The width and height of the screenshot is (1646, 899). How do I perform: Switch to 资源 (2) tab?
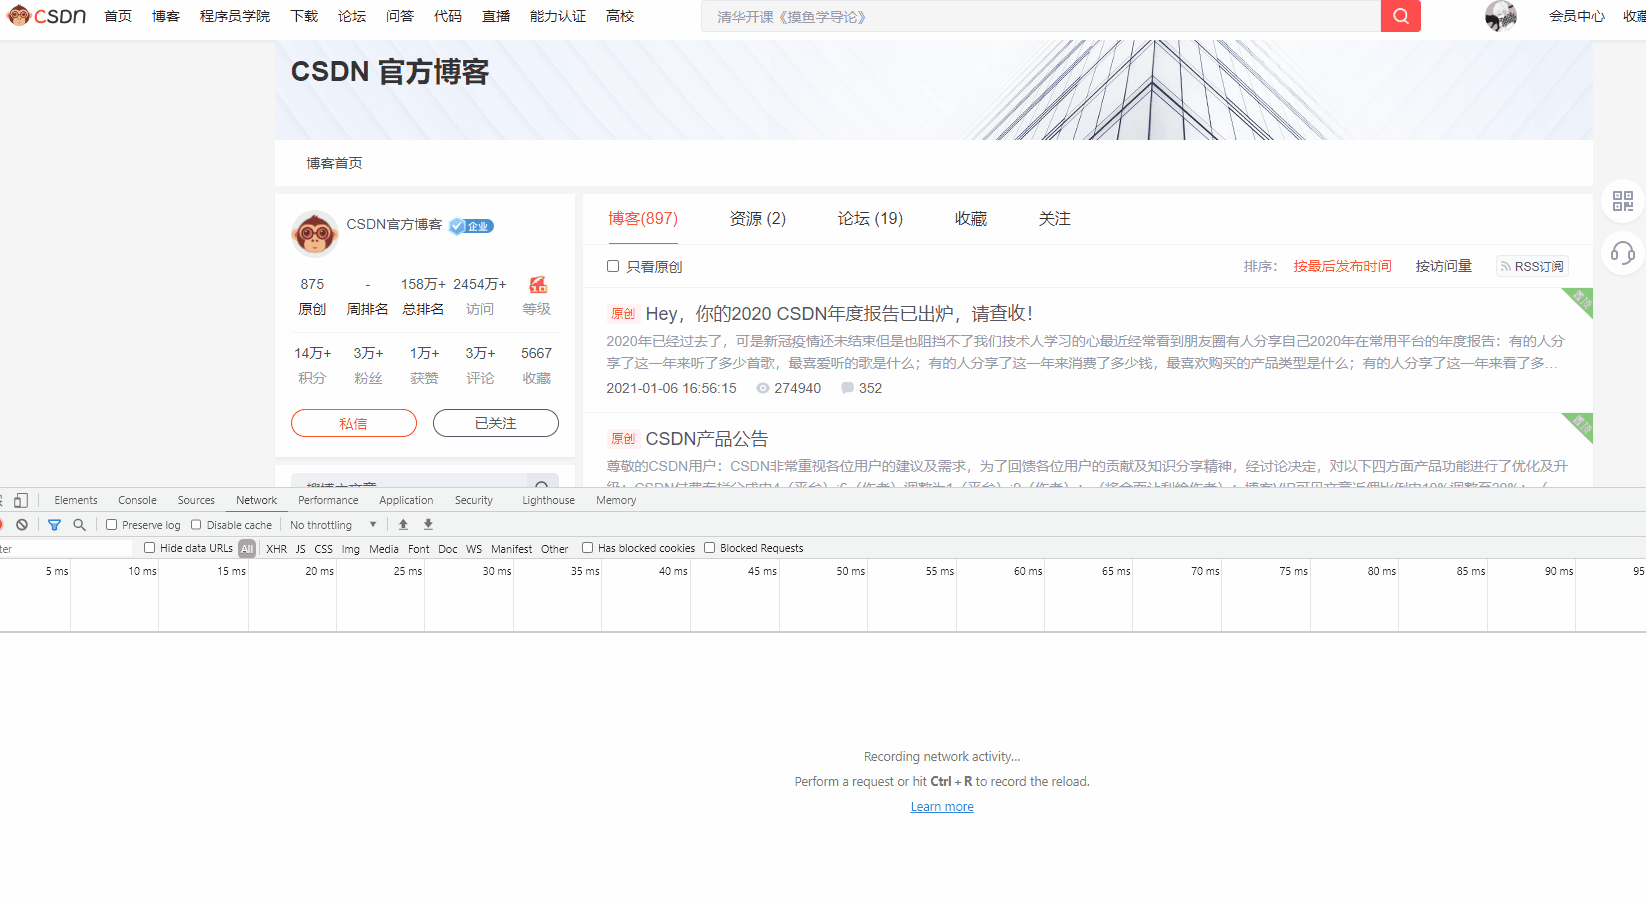tap(758, 218)
